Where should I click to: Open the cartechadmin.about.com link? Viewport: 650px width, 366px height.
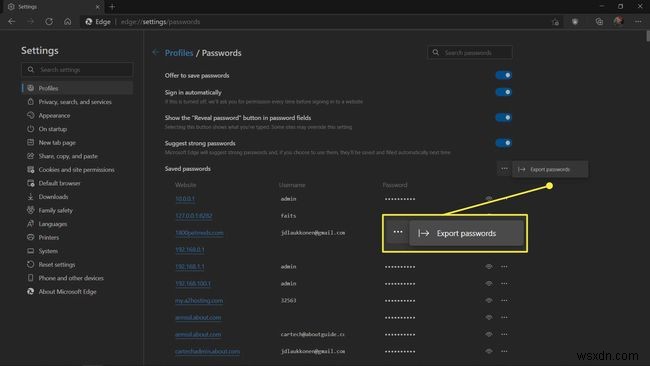[207, 351]
